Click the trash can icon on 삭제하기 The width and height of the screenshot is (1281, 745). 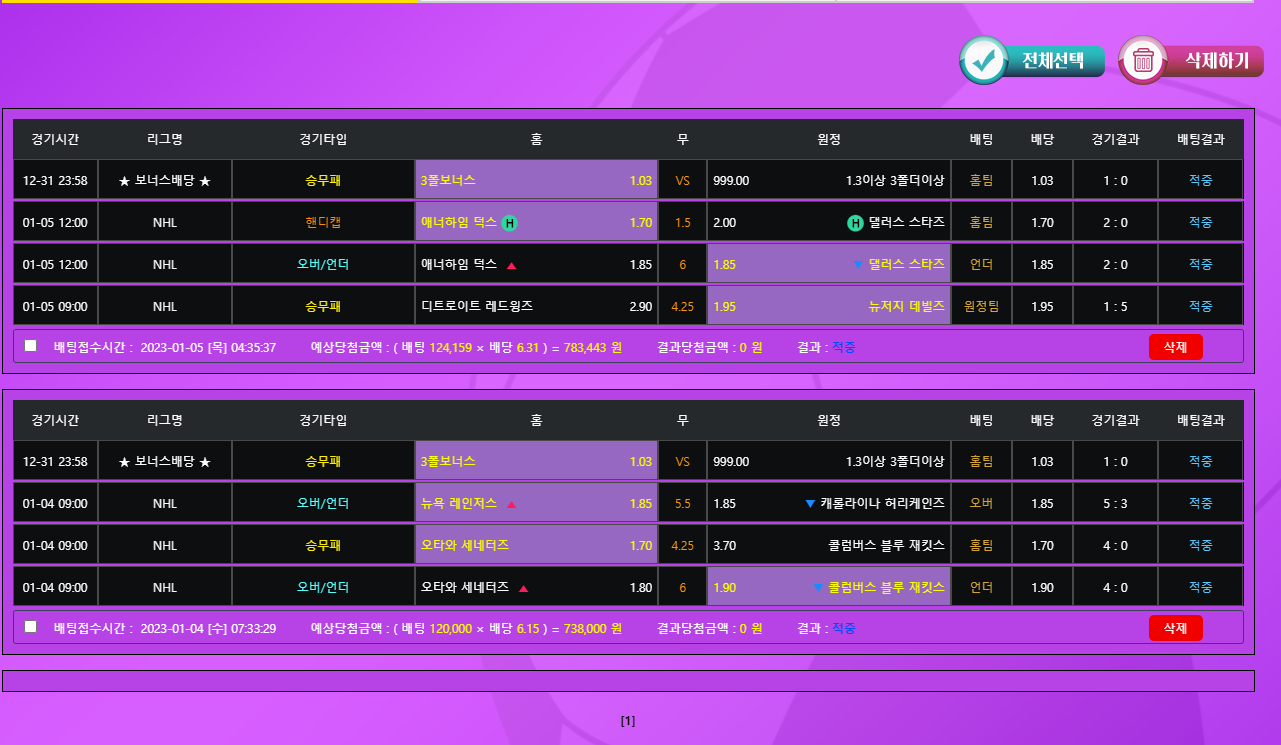point(1145,61)
